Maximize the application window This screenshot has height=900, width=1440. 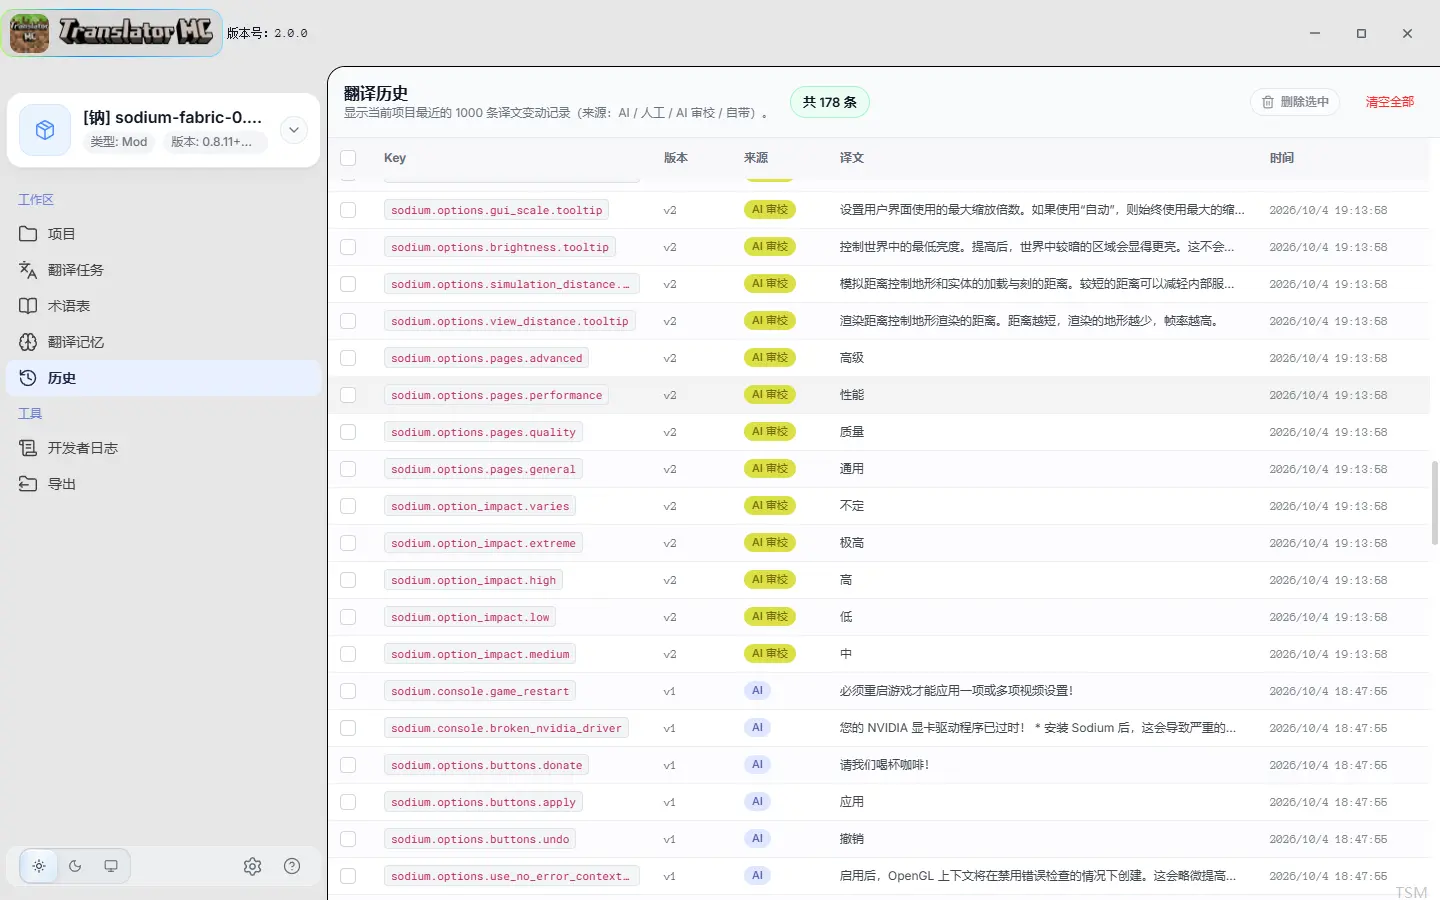(x=1361, y=33)
